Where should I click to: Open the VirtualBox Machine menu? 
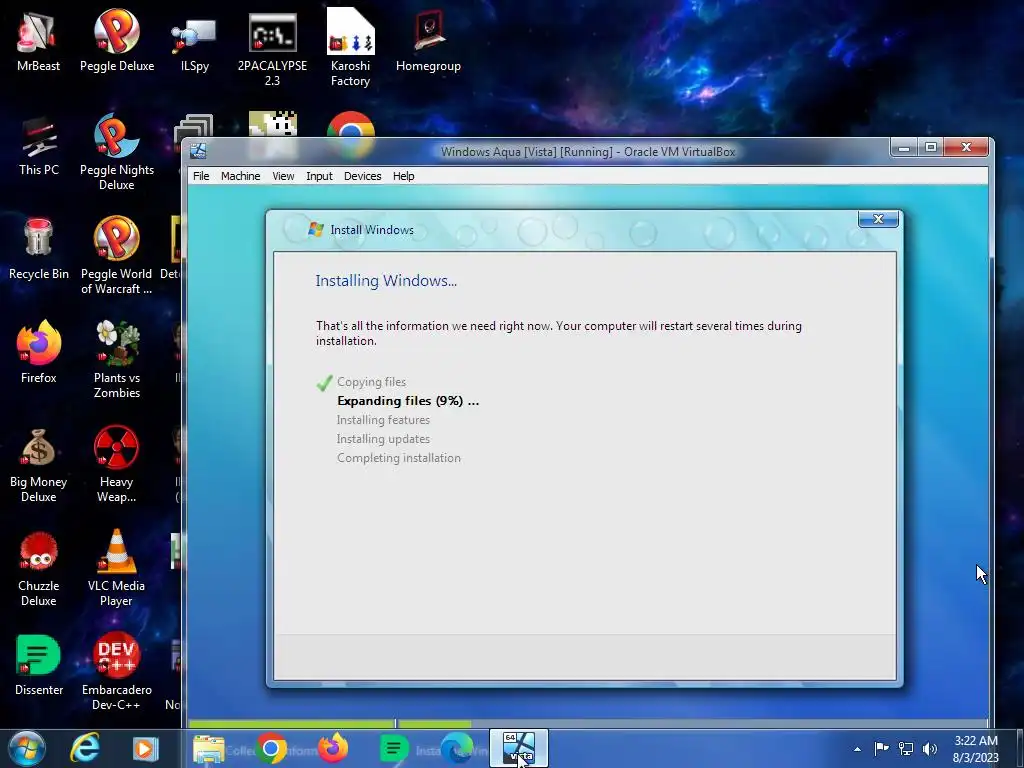[240, 176]
